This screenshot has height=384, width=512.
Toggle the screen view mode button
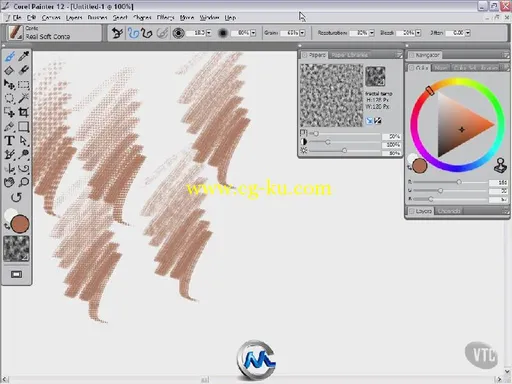(x=16, y=274)
